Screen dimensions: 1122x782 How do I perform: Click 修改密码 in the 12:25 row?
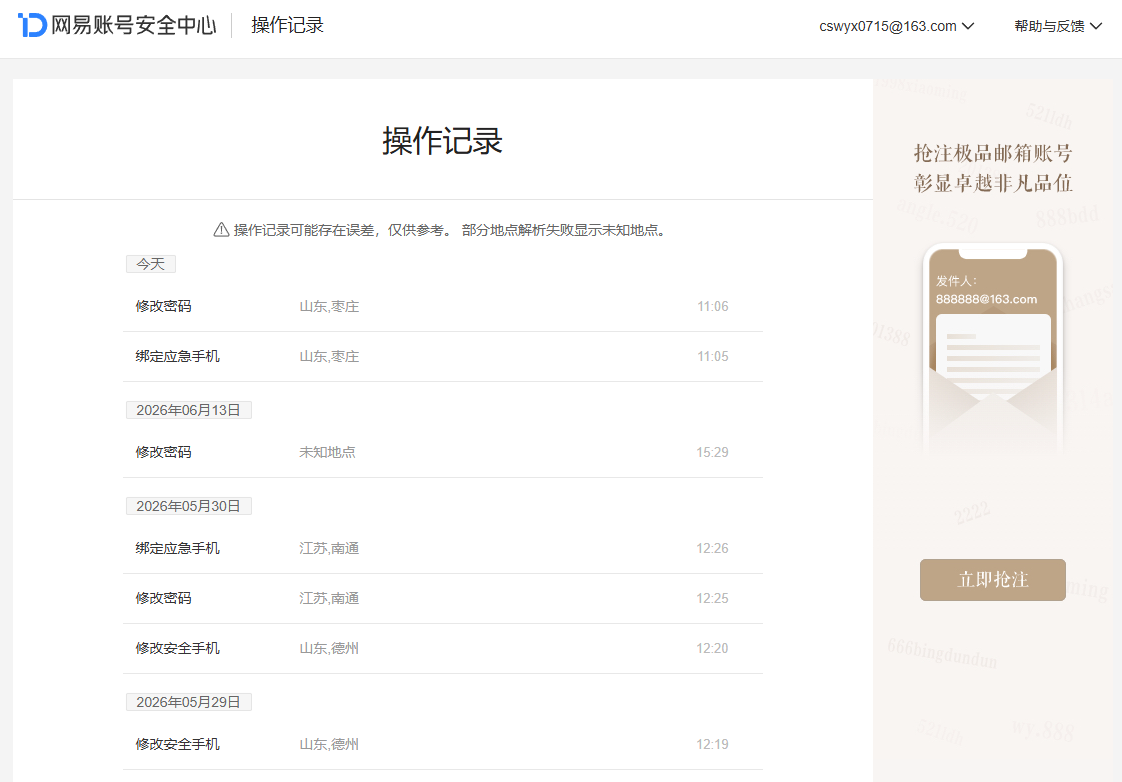coord(164,598)
